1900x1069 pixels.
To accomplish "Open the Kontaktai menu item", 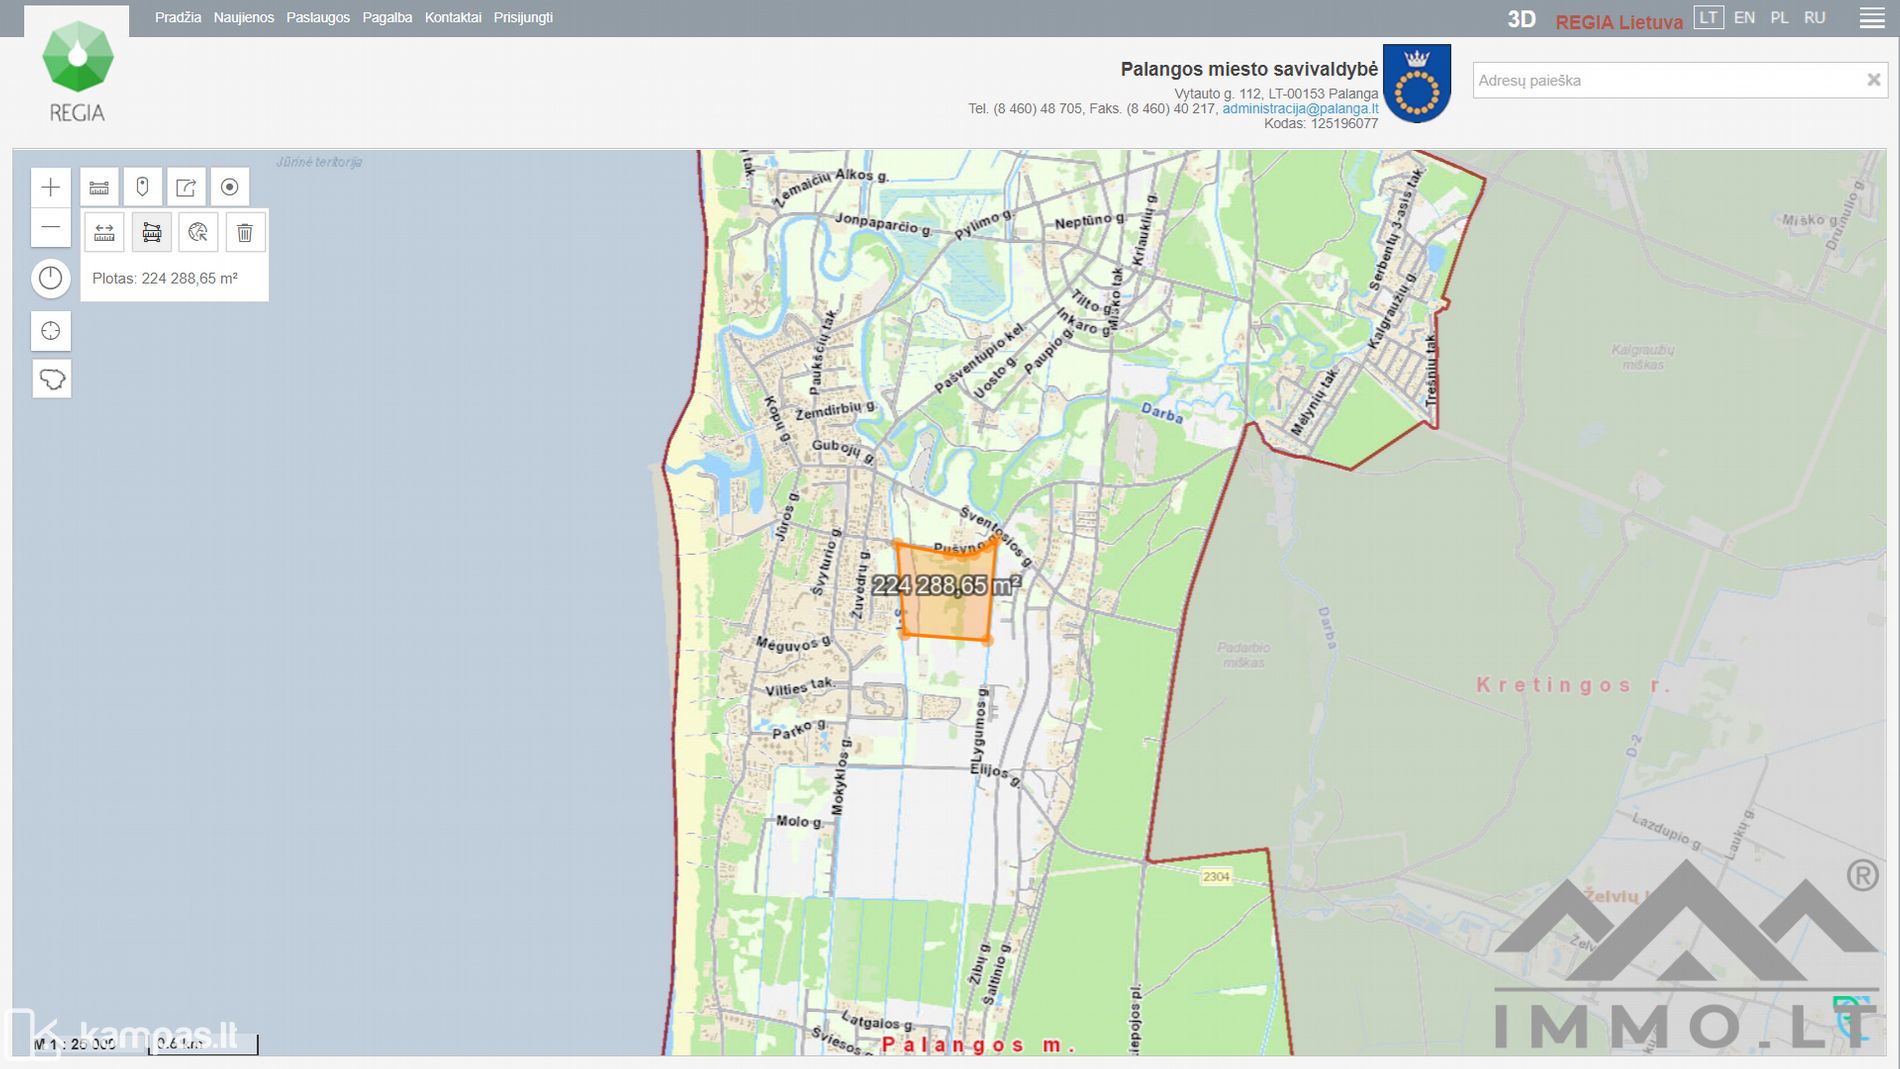I will point(452,18).
